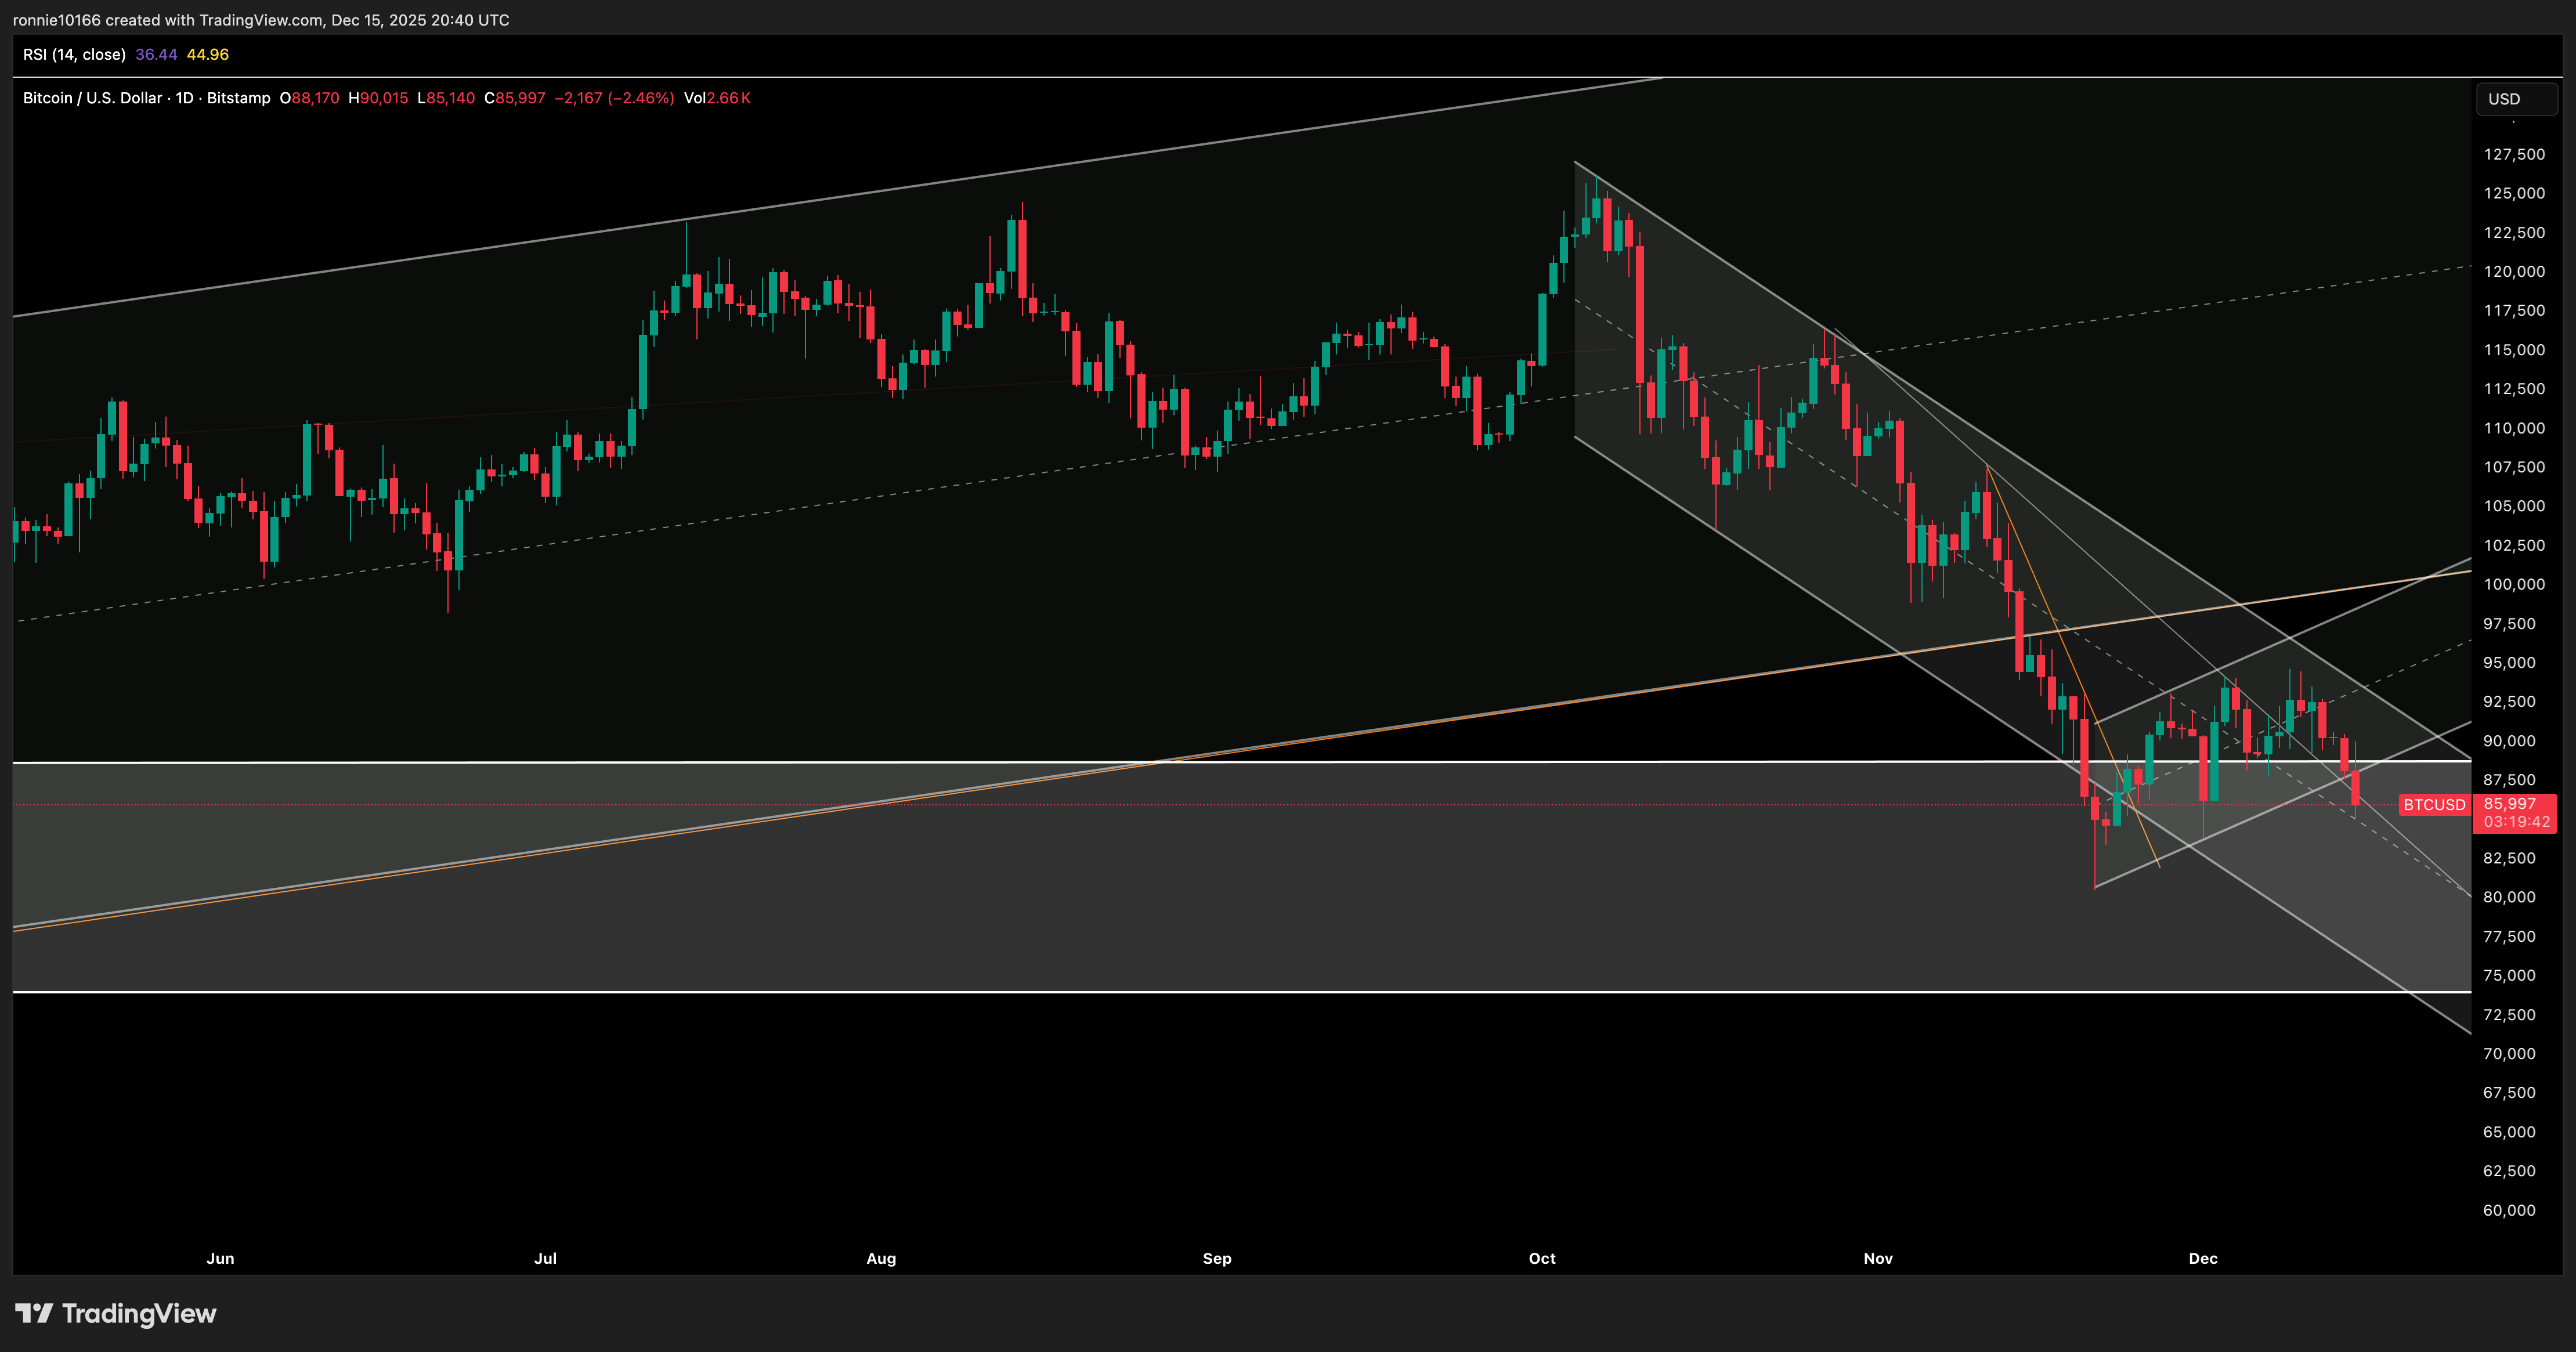Click the yellow RSI value 44.96
Image resolution: width=2576 pixels, height=1352 pixels.
(208, 55)
